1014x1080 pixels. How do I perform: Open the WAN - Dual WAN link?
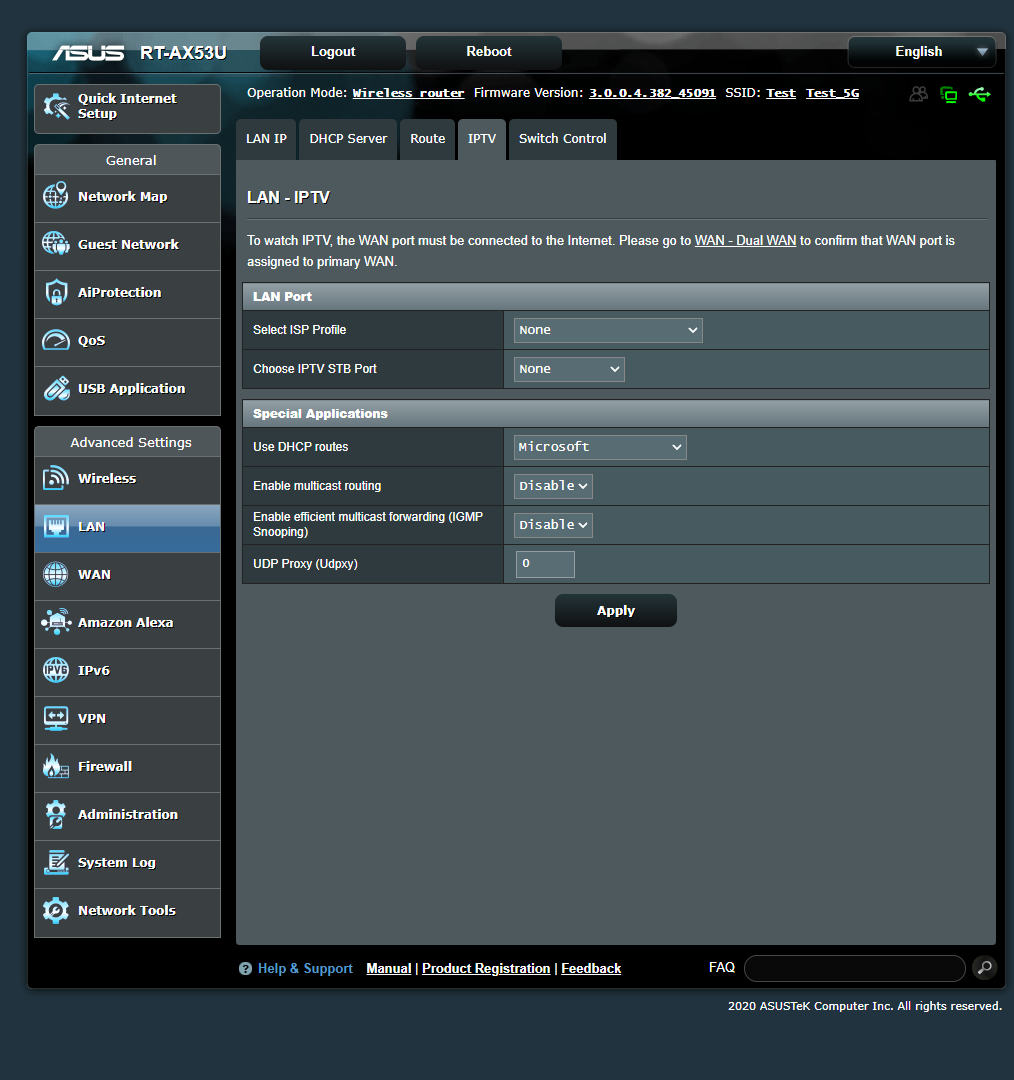(x=745, y=240)
